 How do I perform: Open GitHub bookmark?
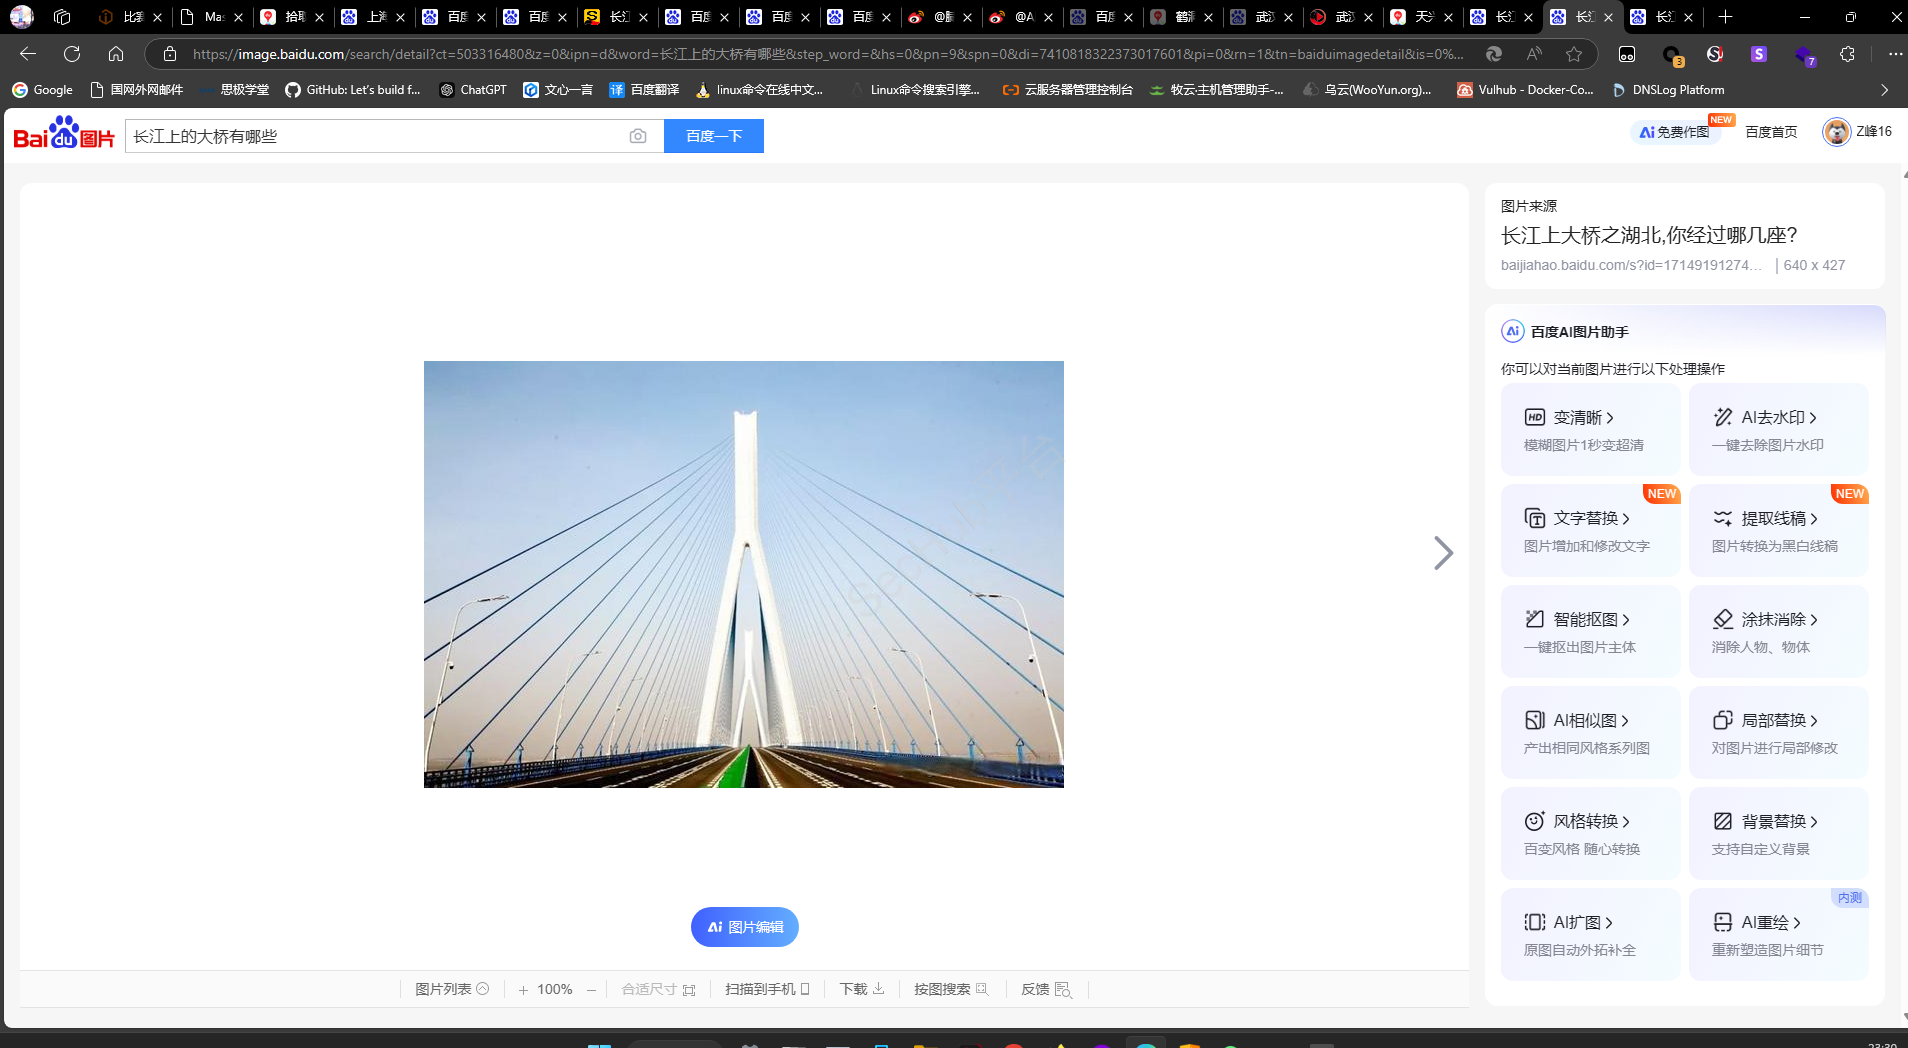(353, 90)
